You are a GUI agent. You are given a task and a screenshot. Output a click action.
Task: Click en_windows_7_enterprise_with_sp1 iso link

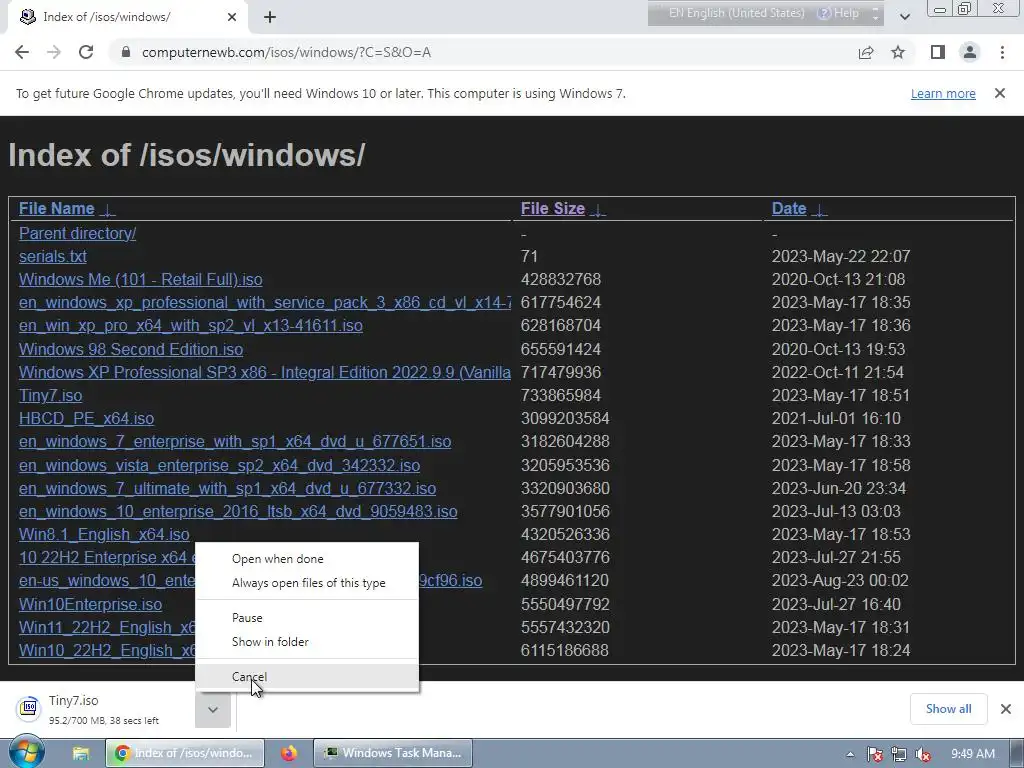point(235,441)
